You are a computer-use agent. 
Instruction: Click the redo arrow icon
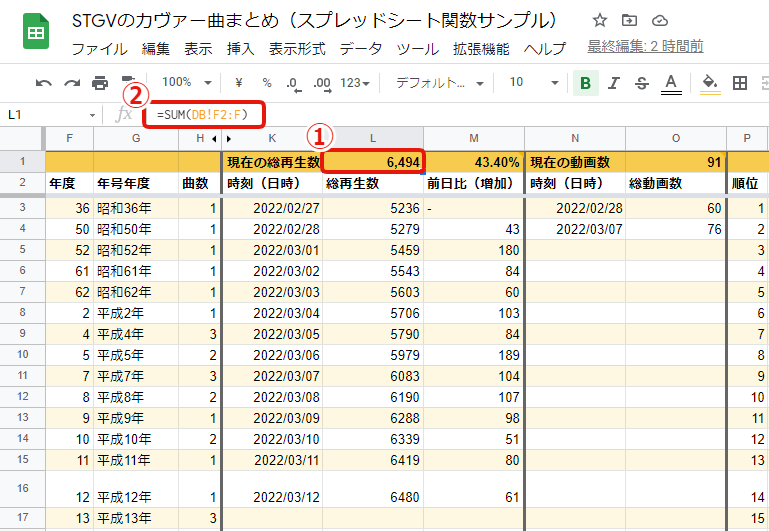pyautogui.click(x=72, y=83)
